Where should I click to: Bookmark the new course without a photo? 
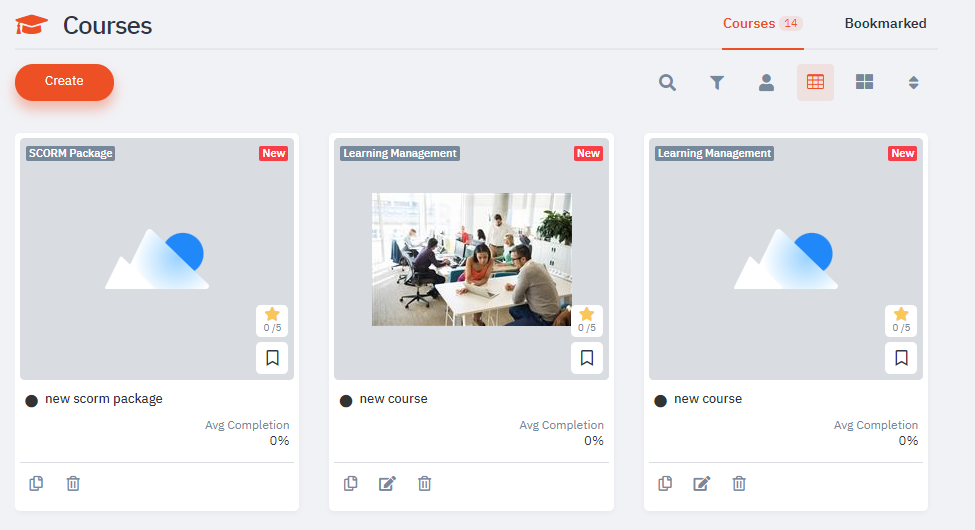tap(902, 358)
